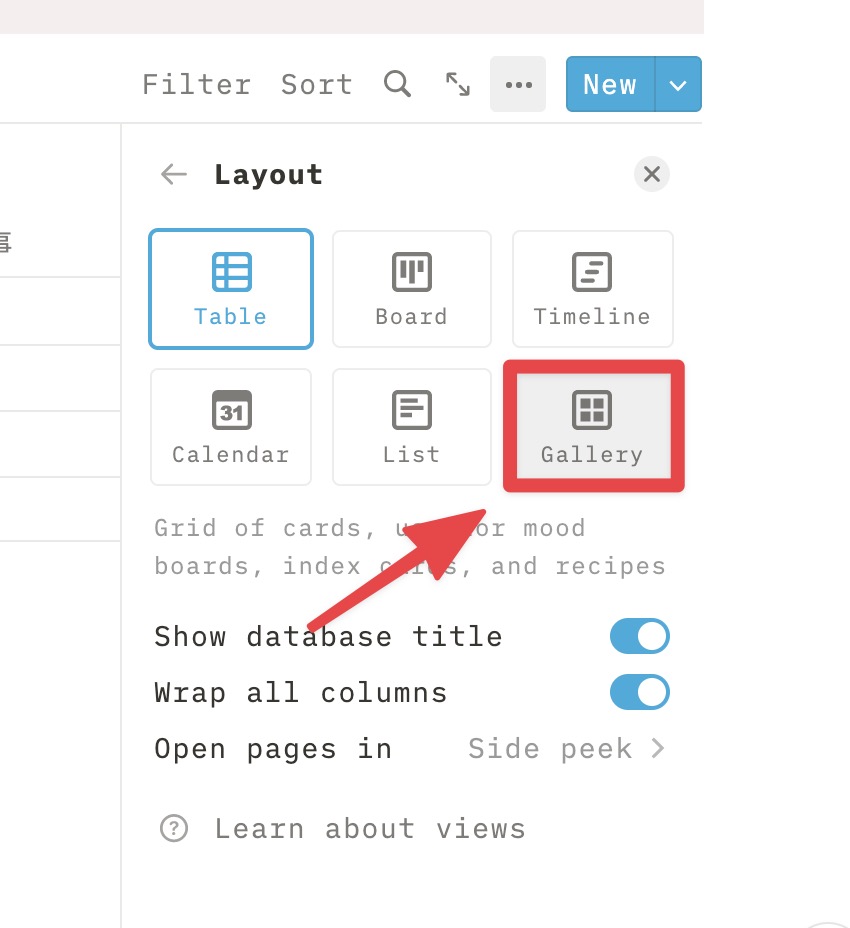Toggle Show database title switch

(x=640, y=636)
